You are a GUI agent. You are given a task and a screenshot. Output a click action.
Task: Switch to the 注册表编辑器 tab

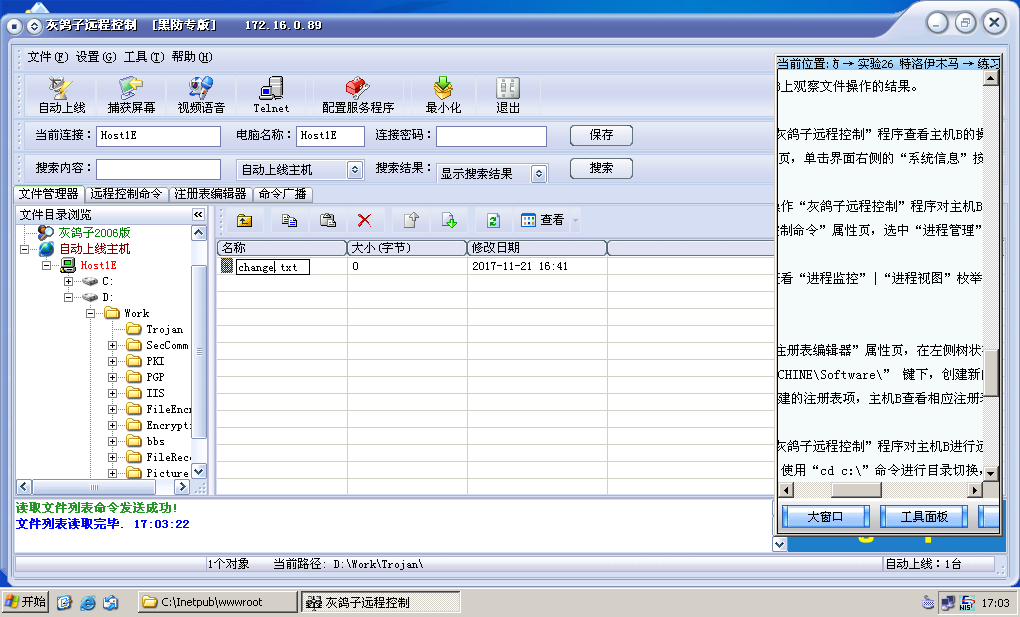[x=210, y=194]
